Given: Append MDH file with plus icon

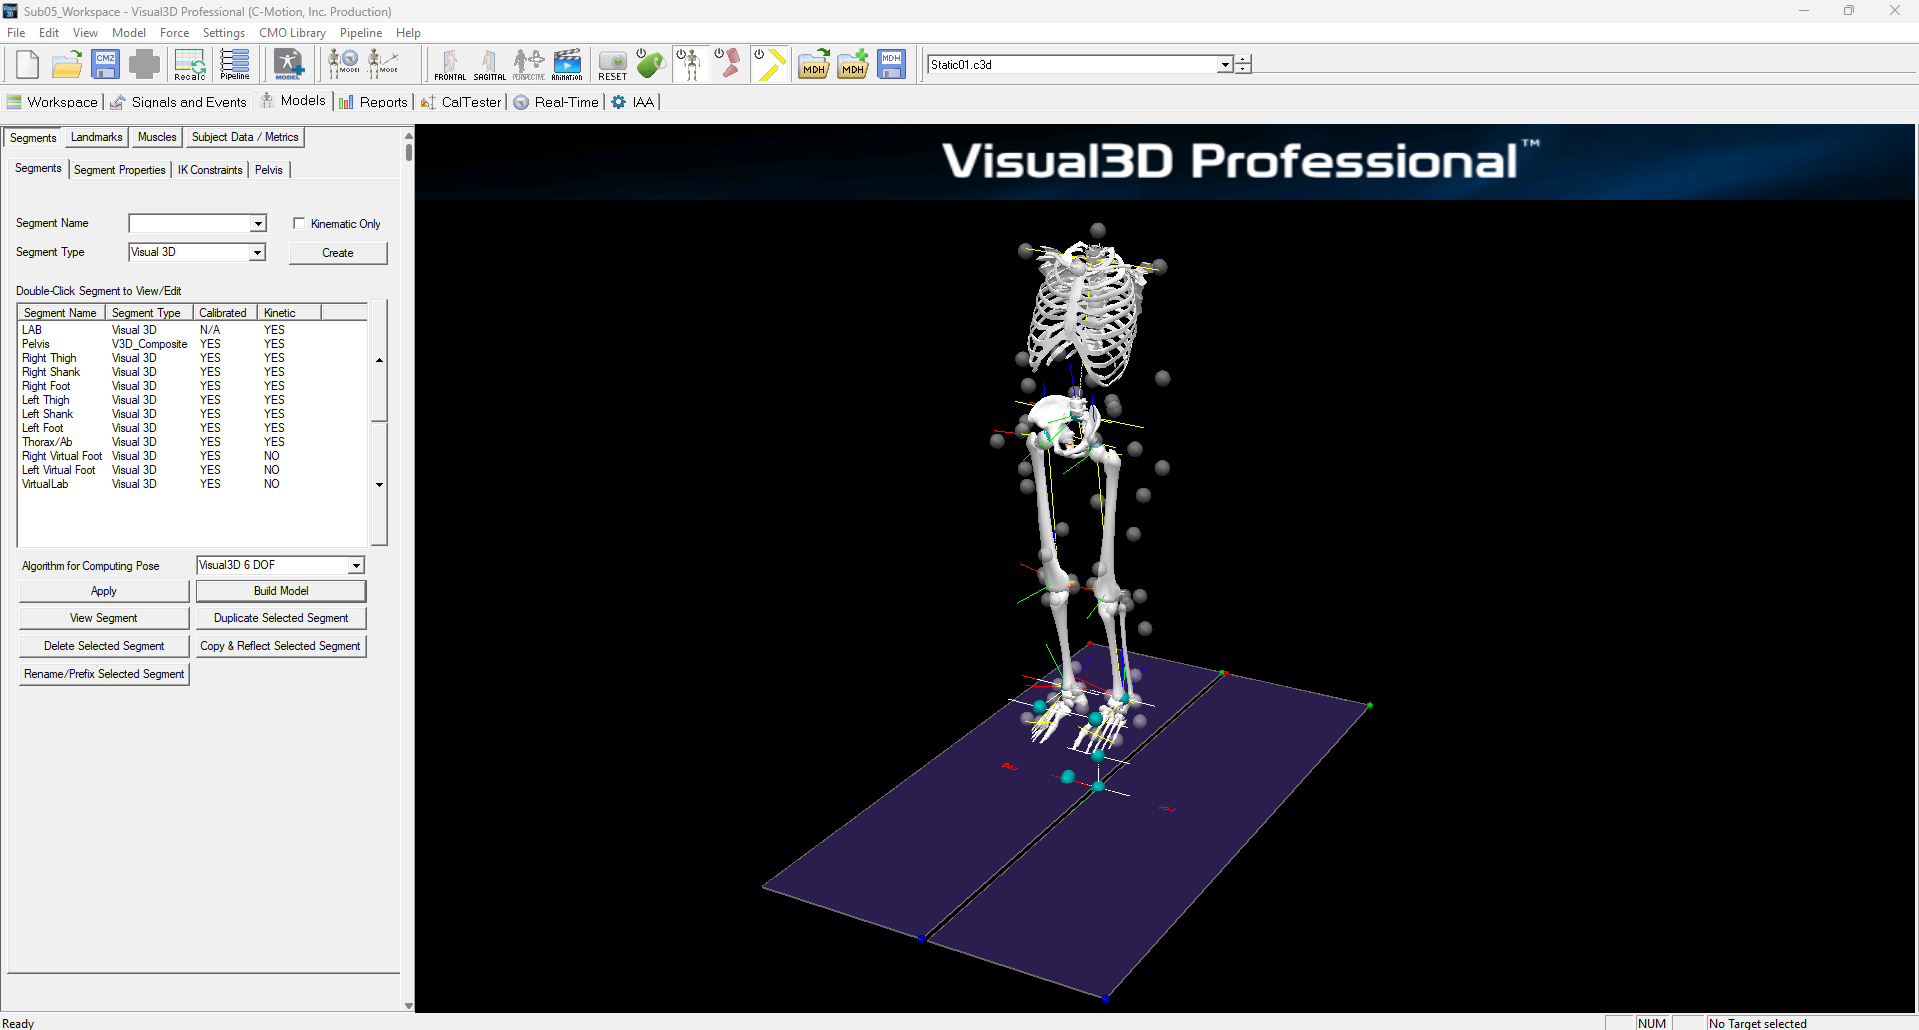Looking at the screenshot, I should click(x=852, y=64).
